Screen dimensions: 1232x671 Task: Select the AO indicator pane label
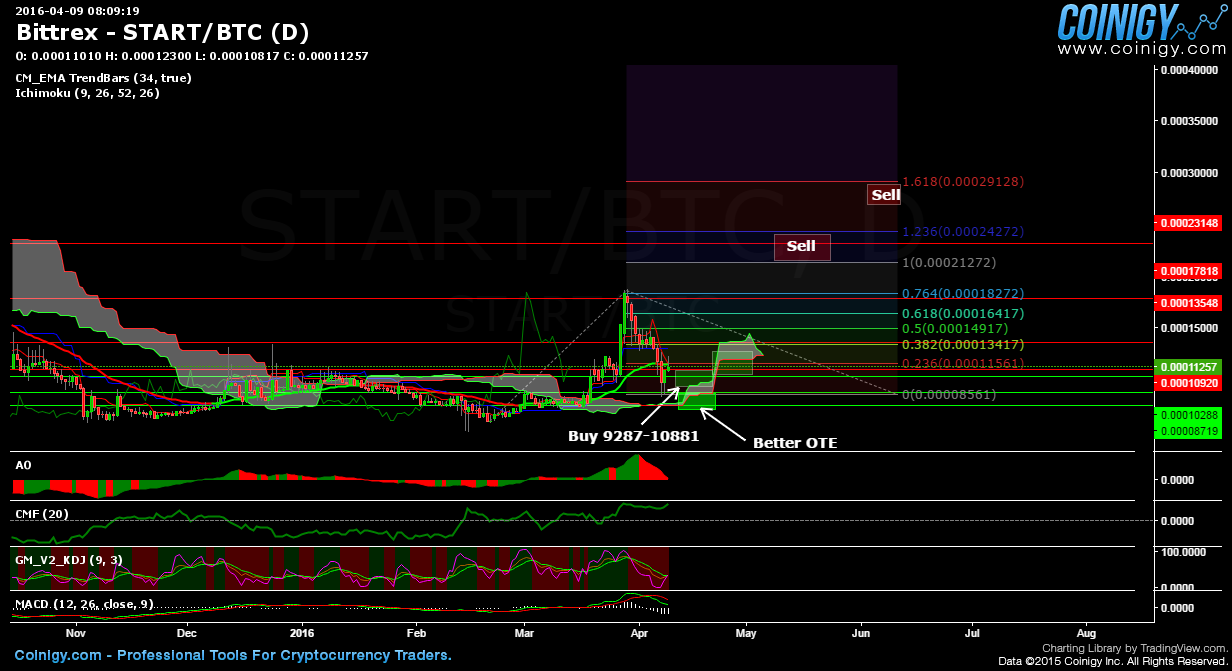pyautogui.click(x=23, y=465)
